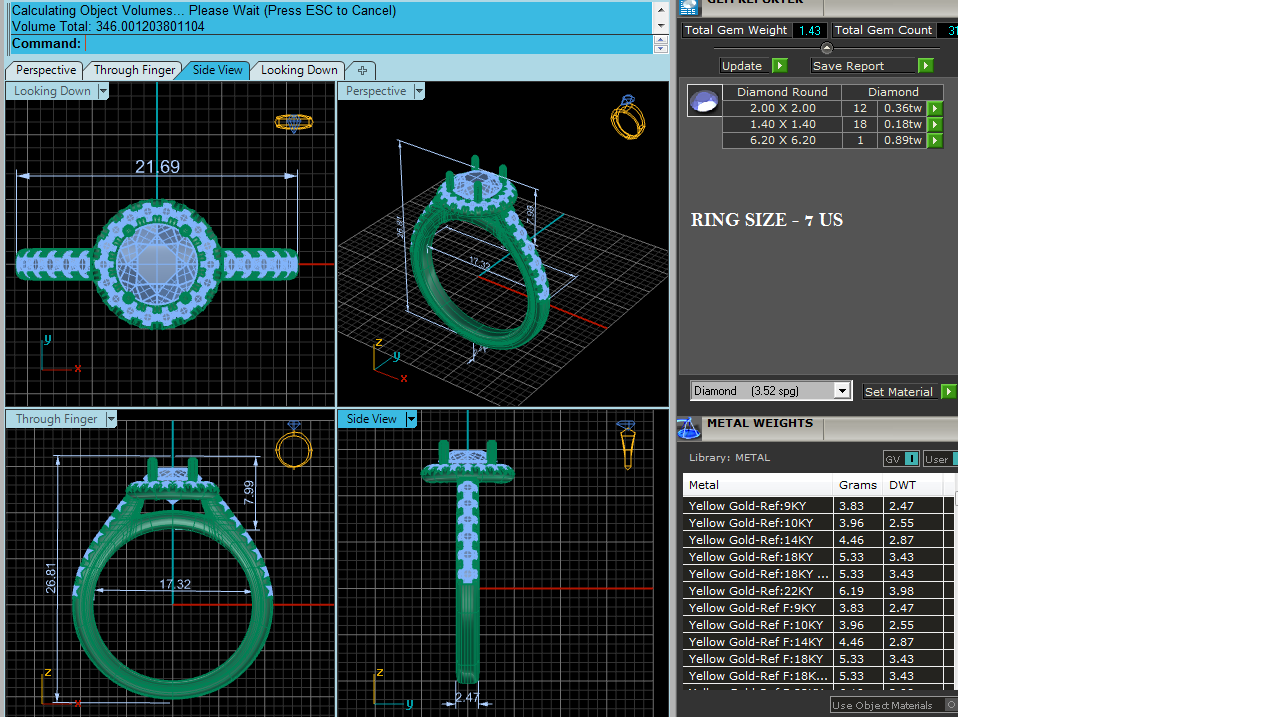Click the Set Material button
1274x717 pixels.
click(901, 392)
